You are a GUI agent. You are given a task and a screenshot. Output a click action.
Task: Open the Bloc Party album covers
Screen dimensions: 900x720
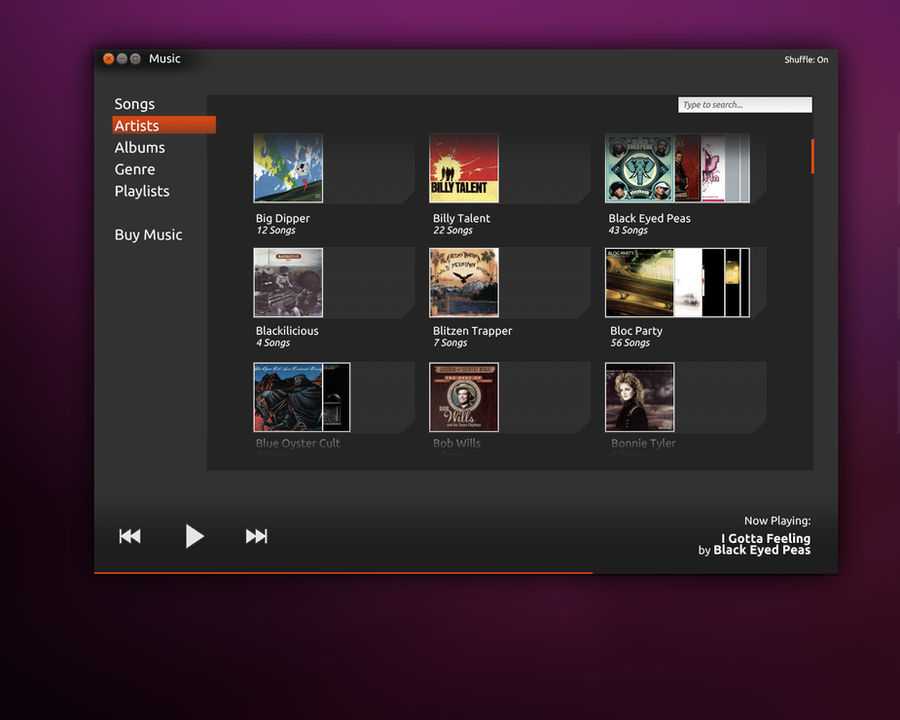pos(677,282)
